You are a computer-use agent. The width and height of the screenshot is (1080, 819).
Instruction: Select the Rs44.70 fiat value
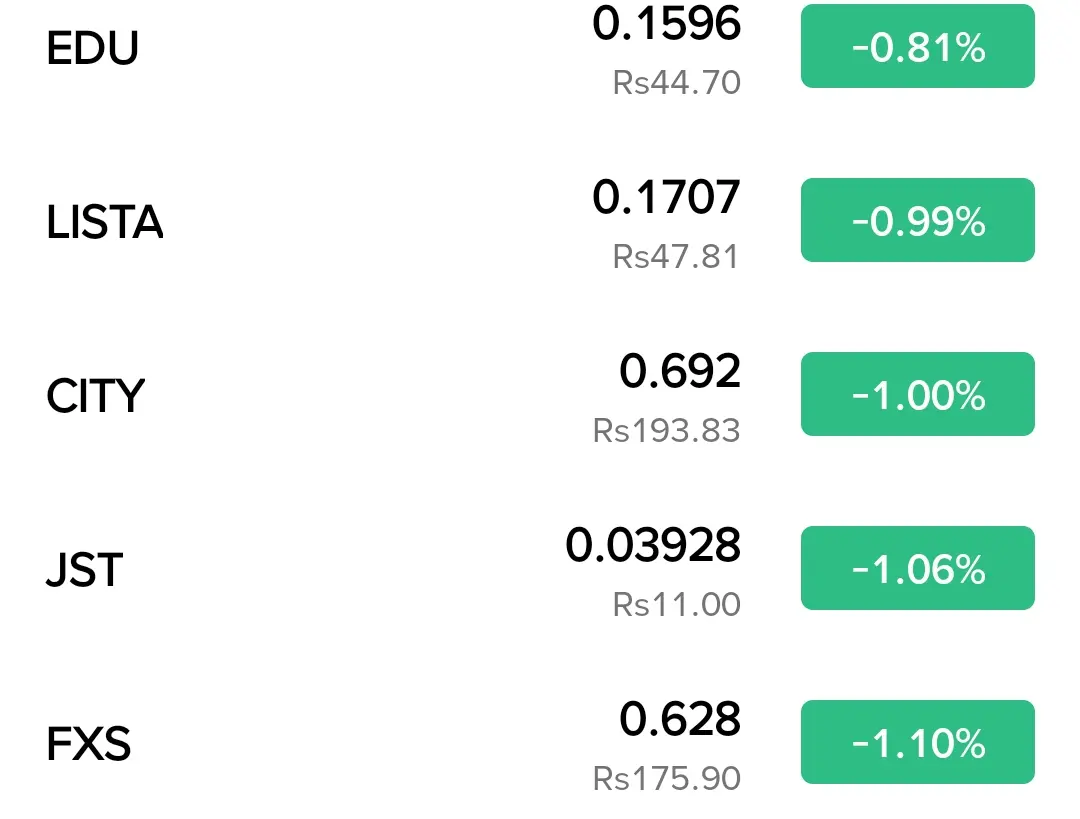tap(676, 83)
